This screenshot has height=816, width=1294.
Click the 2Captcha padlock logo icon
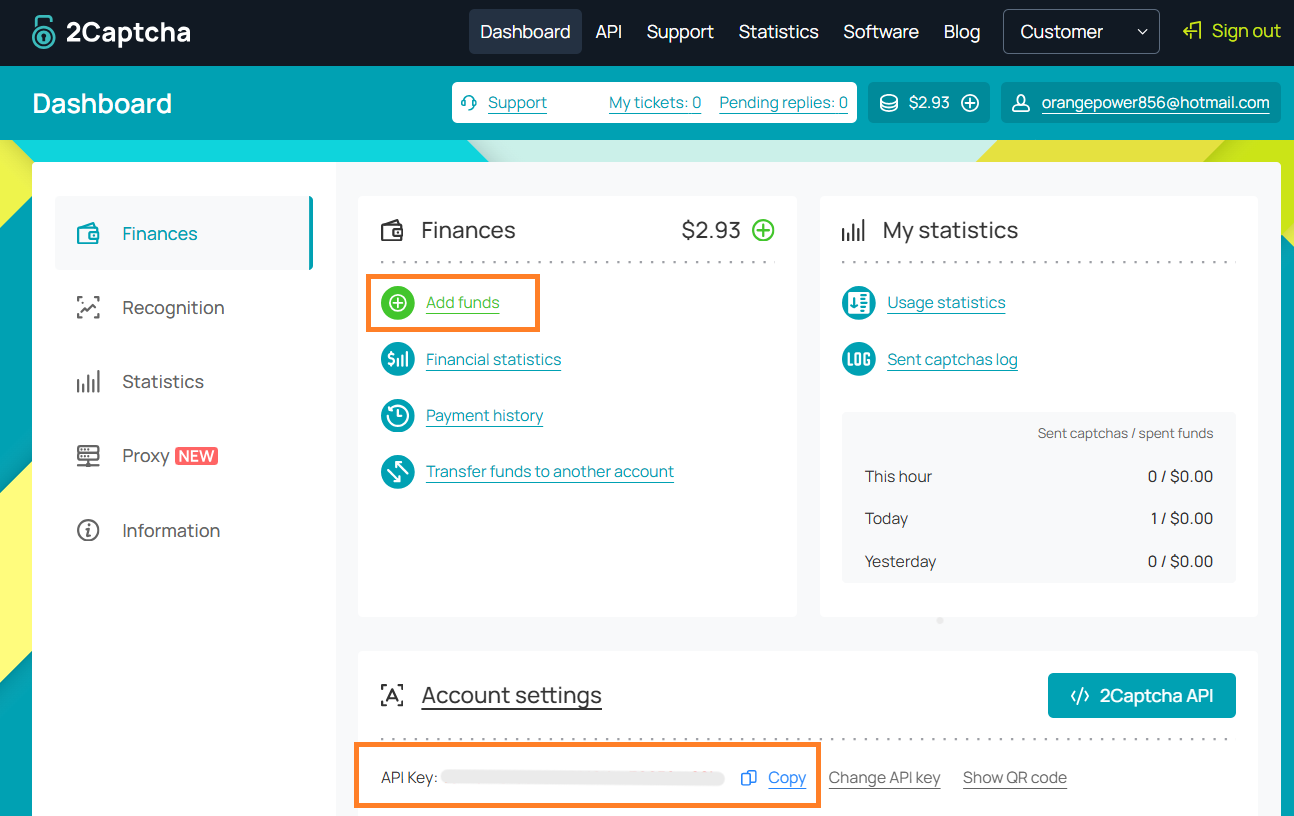click(x=43, y=32)
